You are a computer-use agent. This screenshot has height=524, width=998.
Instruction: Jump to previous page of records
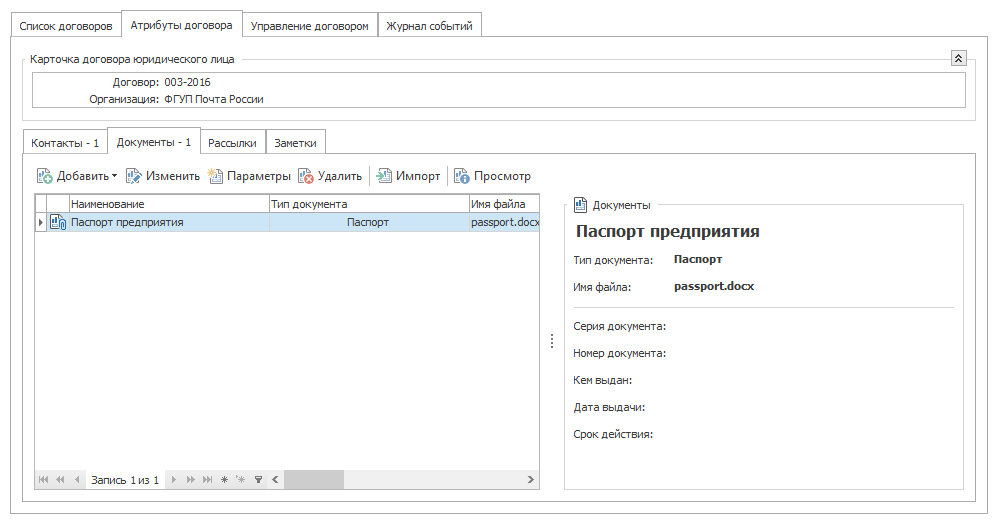click(x=60, y=479)
